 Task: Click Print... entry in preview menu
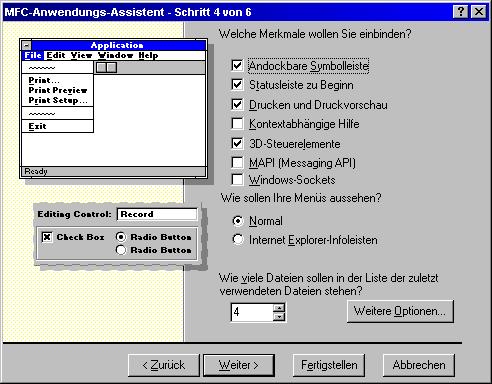coord(44,80)
